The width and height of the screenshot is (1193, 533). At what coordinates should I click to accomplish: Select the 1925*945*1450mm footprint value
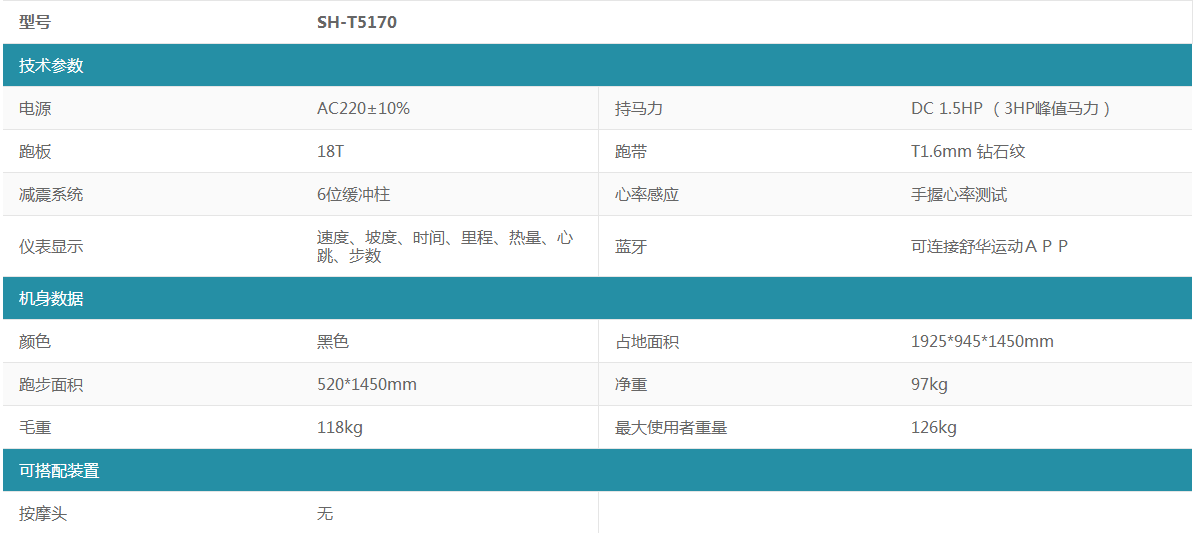pyautogui.click(x=982, y=342)
